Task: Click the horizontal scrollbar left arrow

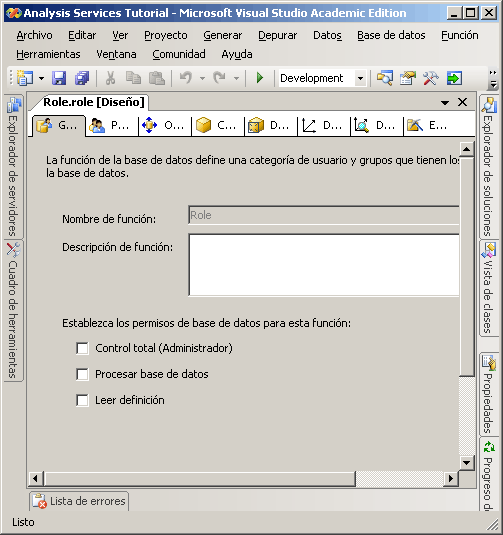Action: click(x=35, y=478)
